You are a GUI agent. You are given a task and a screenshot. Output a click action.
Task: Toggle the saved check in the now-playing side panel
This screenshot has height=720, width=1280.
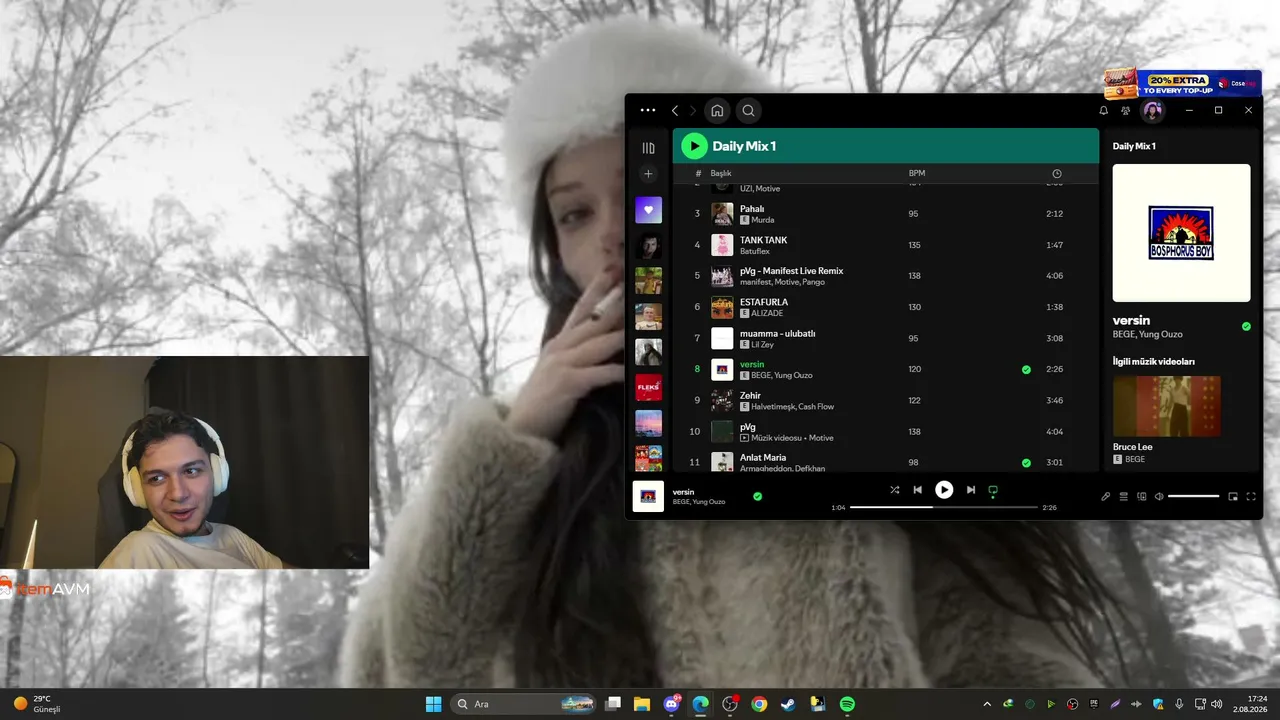click(1246, 326)
